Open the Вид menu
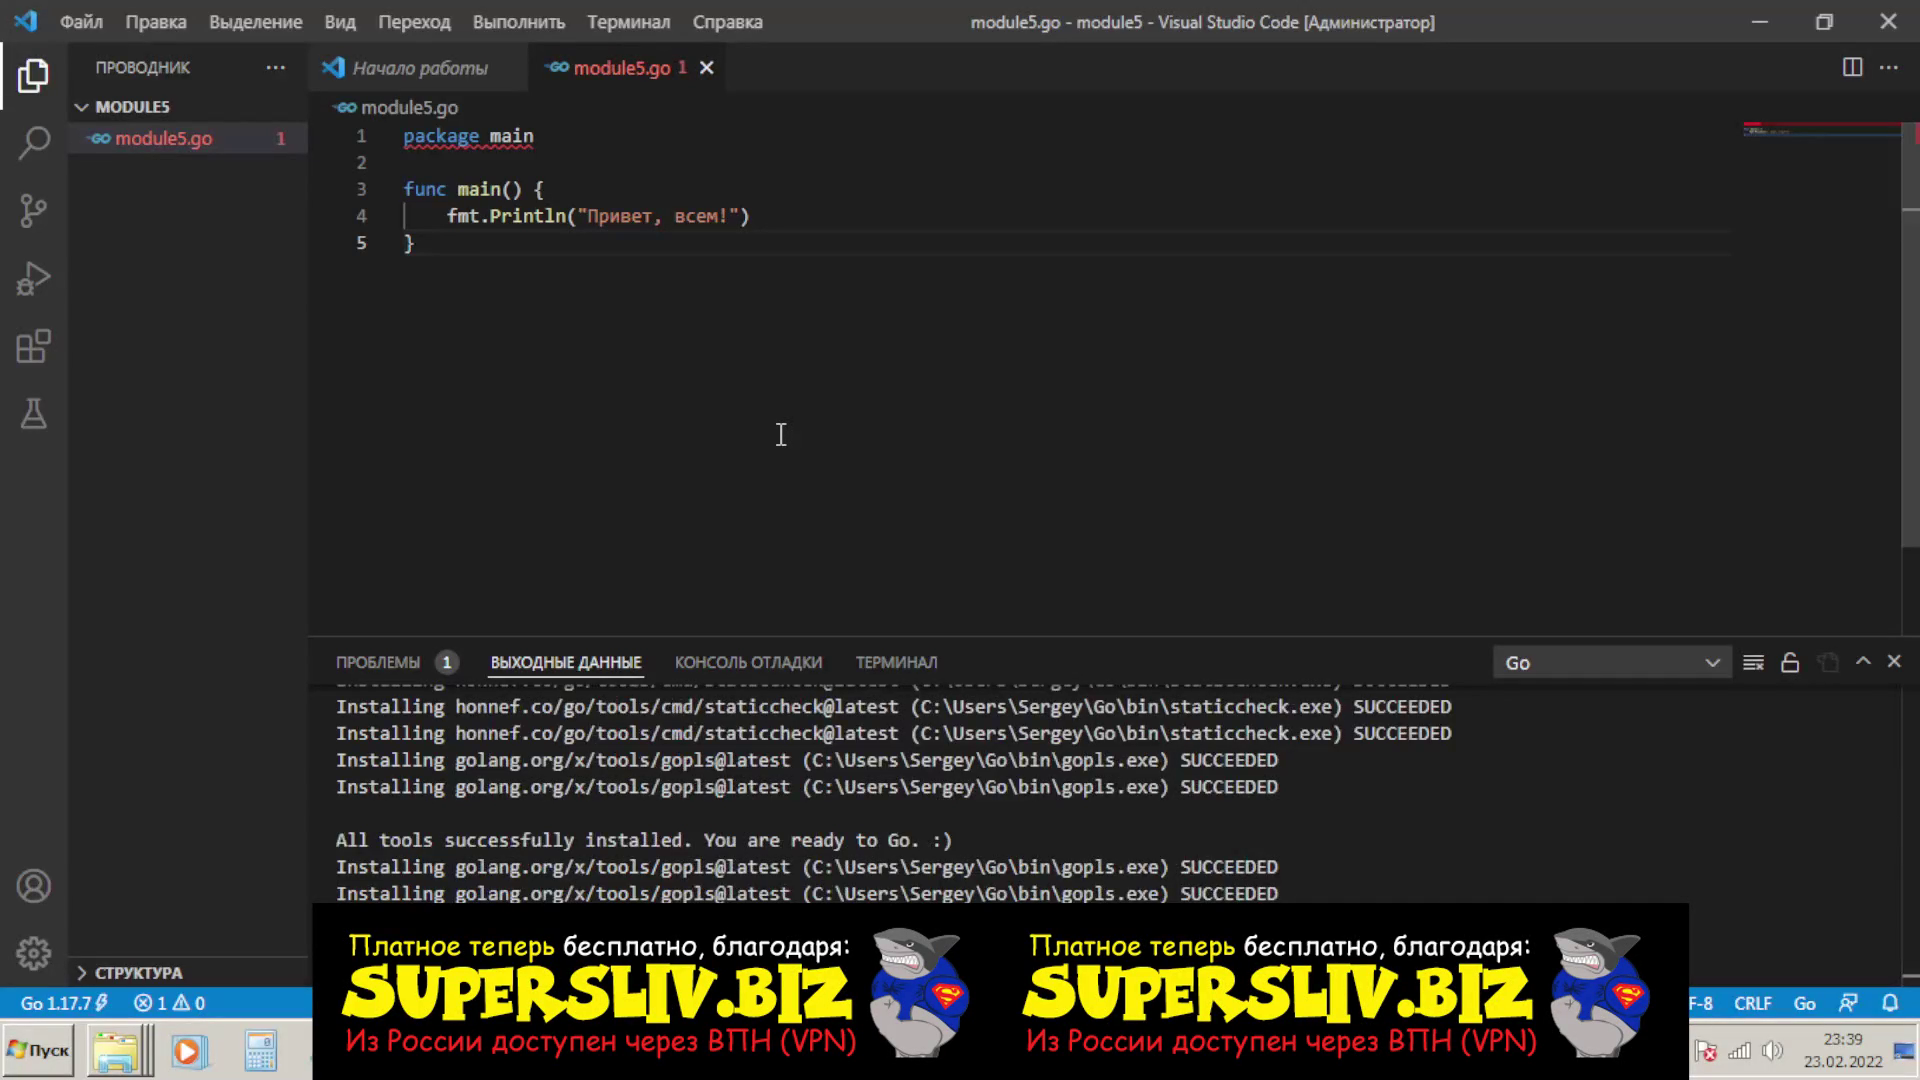 (x=339, y=21)
